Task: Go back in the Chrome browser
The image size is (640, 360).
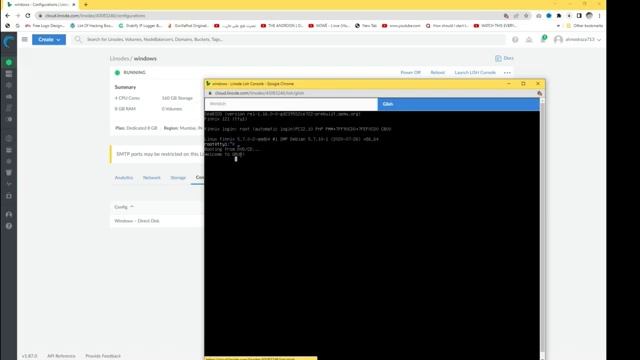Action: (x=8, y=16)
